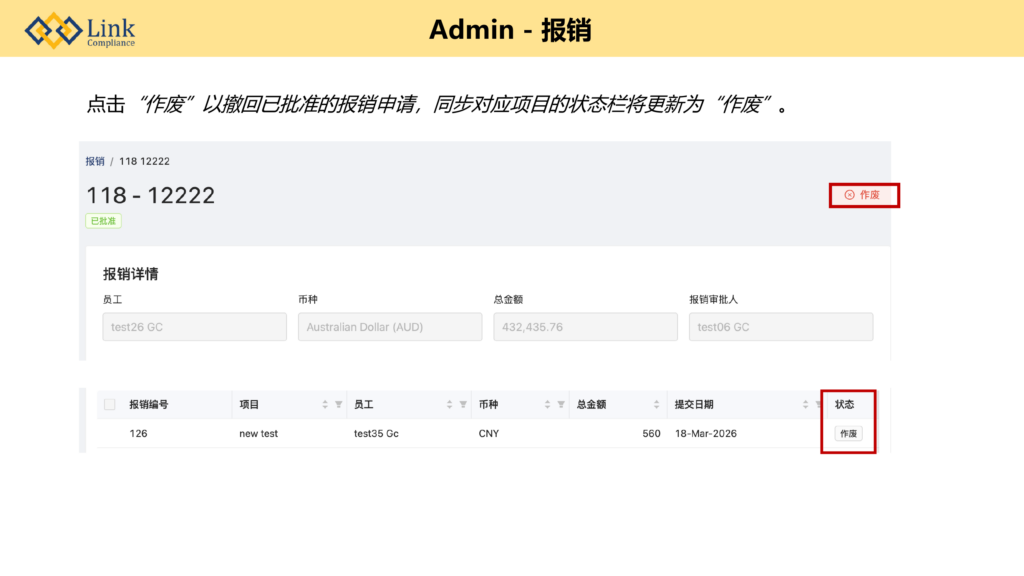Sort the table by 提交日期 column
The width and height of the screenshot is (1024, 576).
[x=805, y=405]
